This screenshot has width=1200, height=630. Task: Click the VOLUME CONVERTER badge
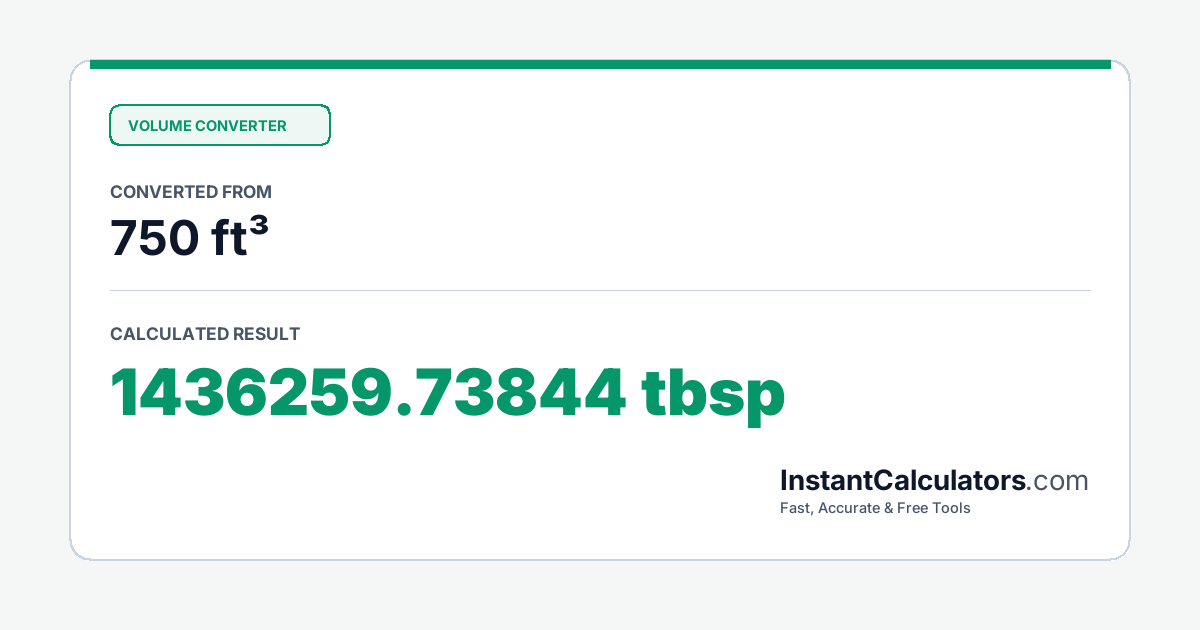click(x=220, y=125)
